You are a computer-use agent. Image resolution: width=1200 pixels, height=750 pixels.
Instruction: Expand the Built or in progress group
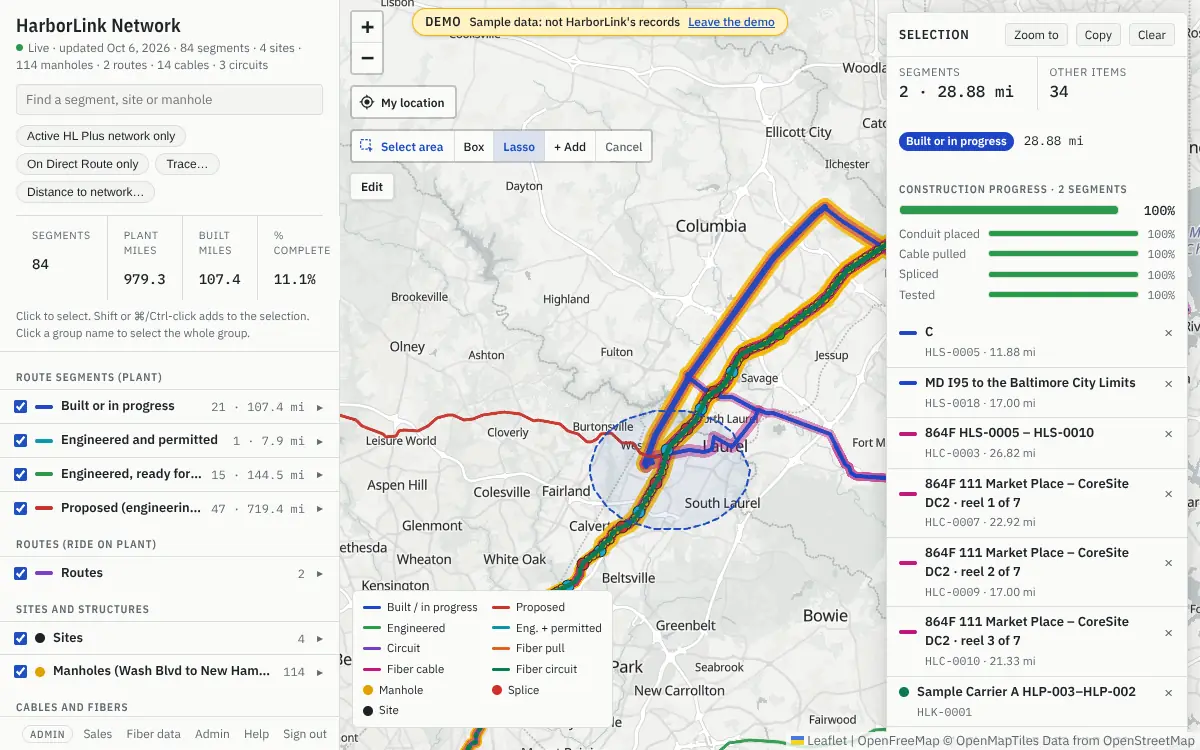(x=320, y=407)
